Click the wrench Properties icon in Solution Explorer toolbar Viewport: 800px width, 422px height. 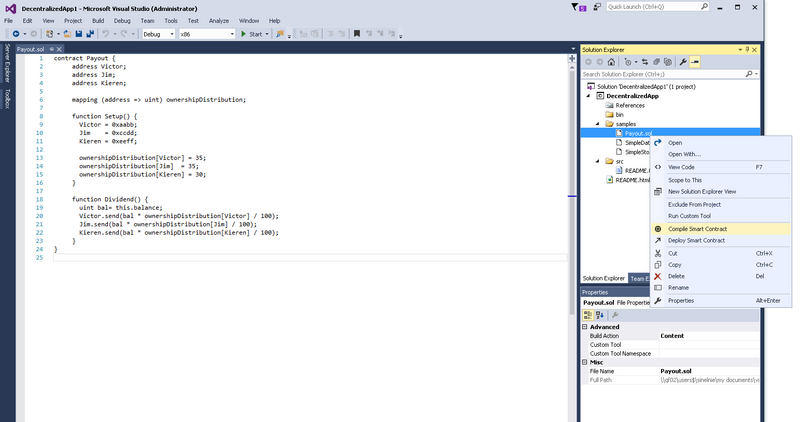point(682,62)
